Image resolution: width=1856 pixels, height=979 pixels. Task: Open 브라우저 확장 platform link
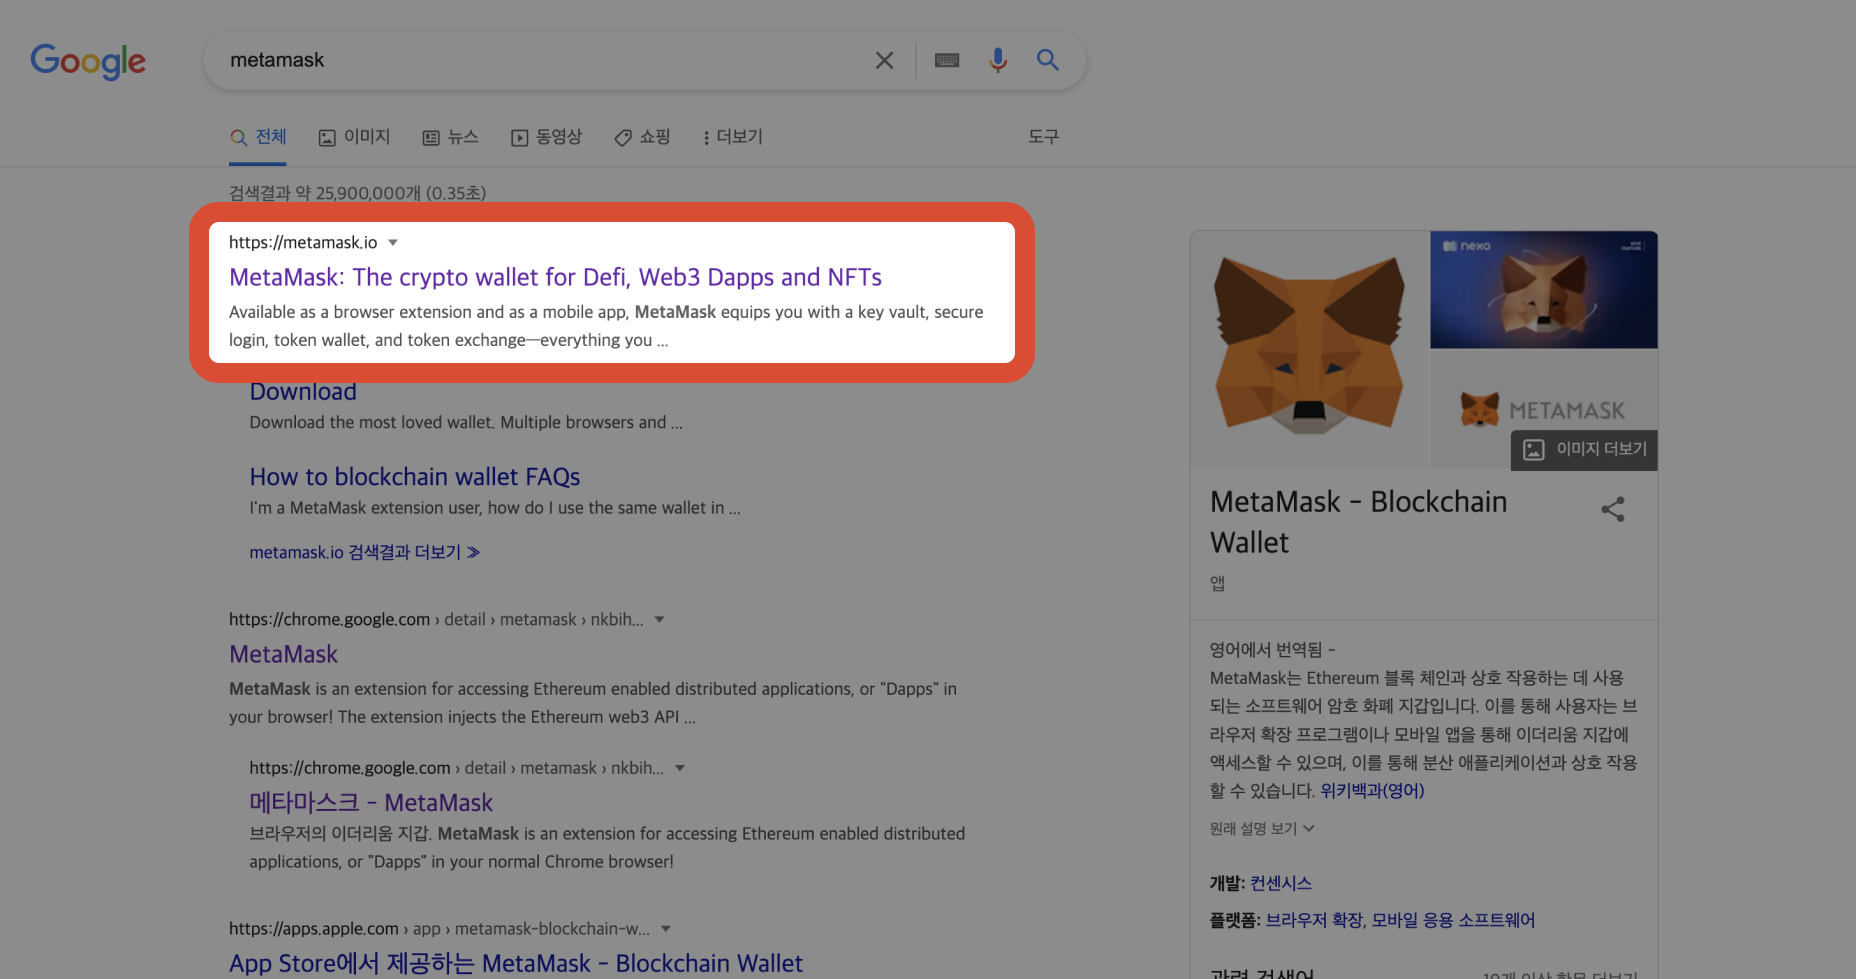1314,920
